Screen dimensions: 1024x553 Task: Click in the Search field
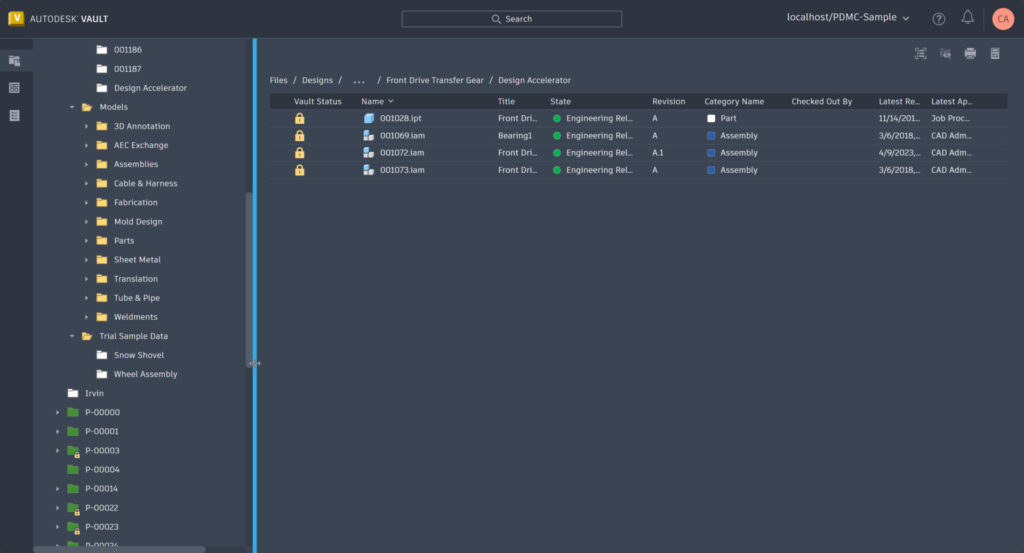click(x=512, y=19)
